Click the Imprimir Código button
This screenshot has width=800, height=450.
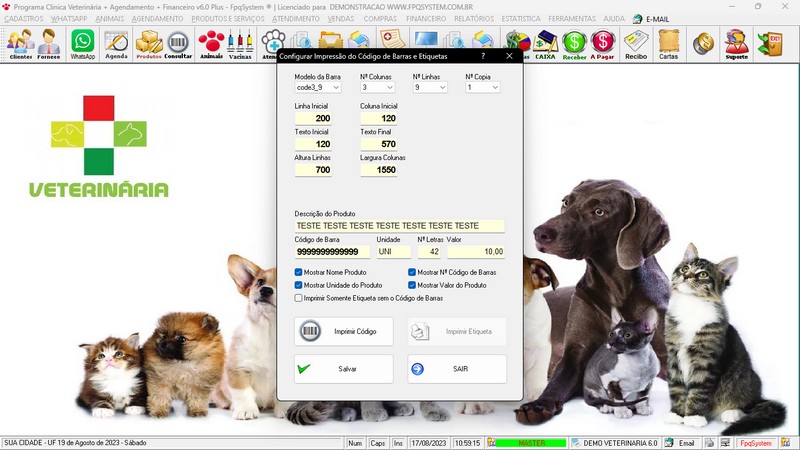coord(344,332)
